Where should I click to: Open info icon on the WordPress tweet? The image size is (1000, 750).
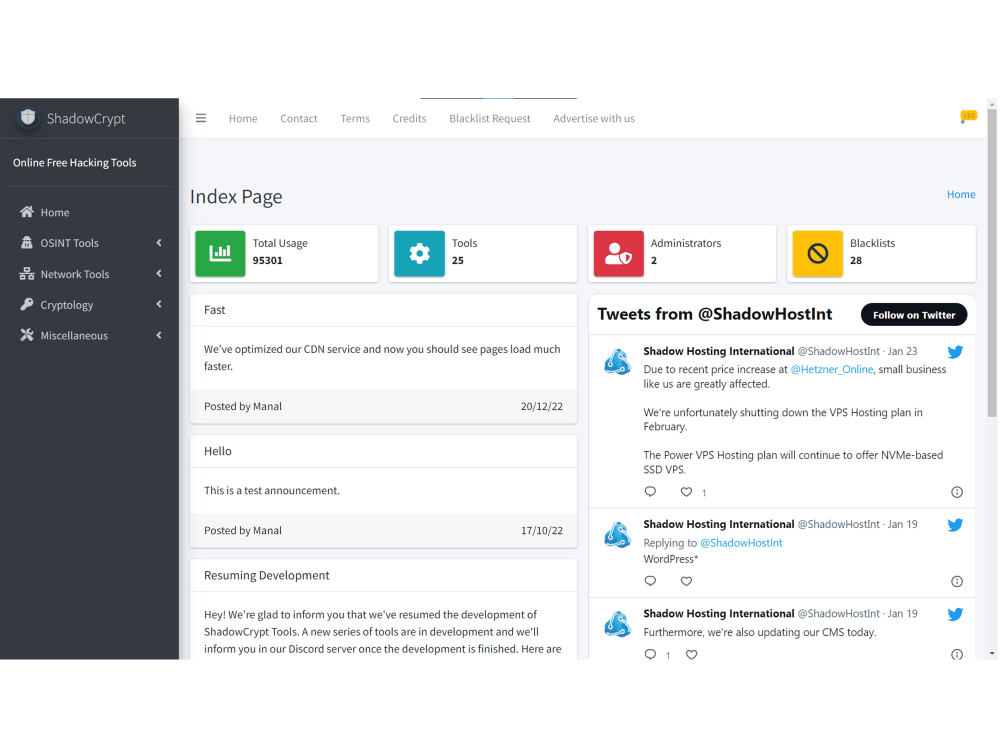pos(957,581)
